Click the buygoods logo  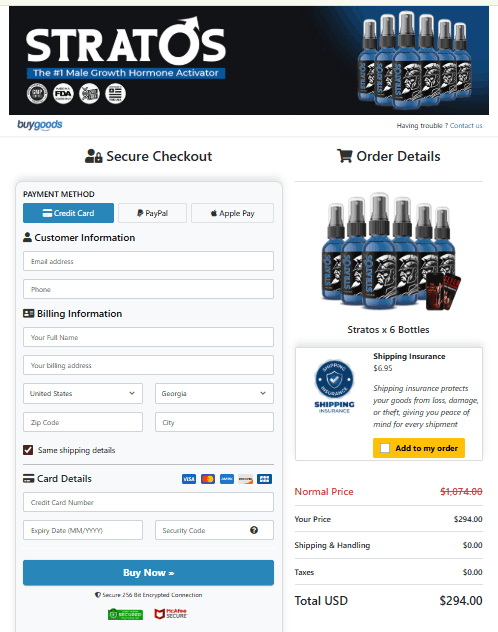39,125
